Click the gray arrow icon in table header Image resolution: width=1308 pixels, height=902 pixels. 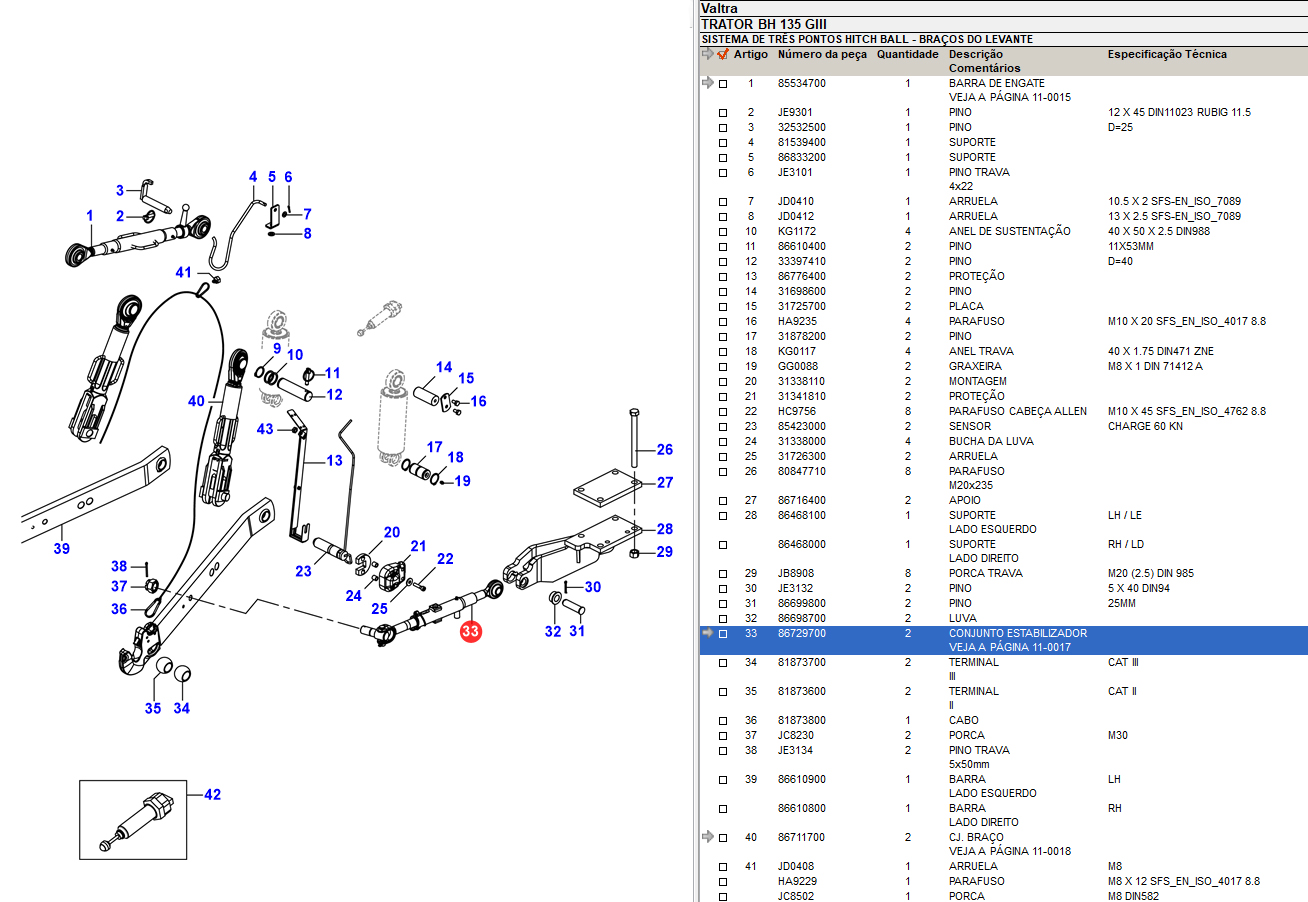click(708, 55)
